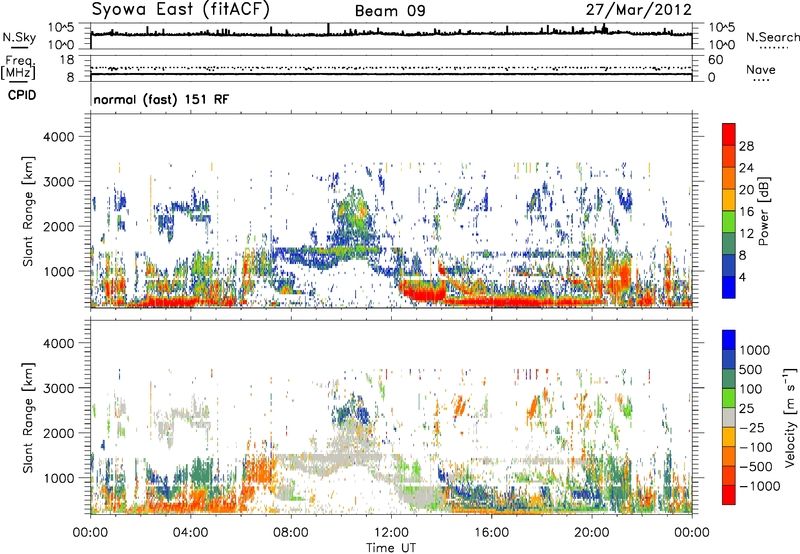Pick the light green 12–16 dB power colorbar segment

(x=729, y=222)
